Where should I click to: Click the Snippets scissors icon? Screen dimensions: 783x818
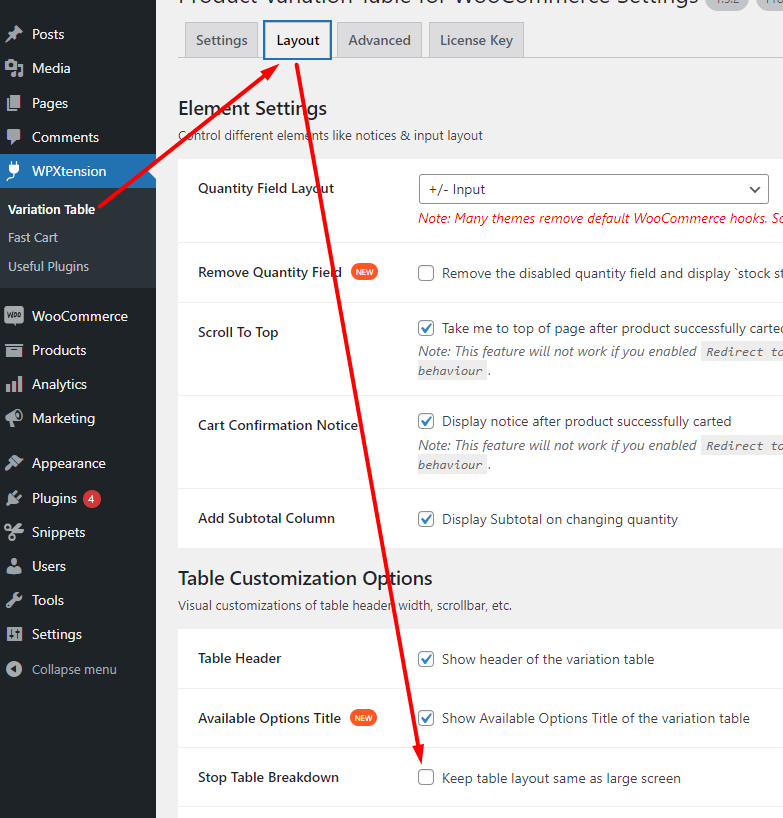(x=14, y=532)
